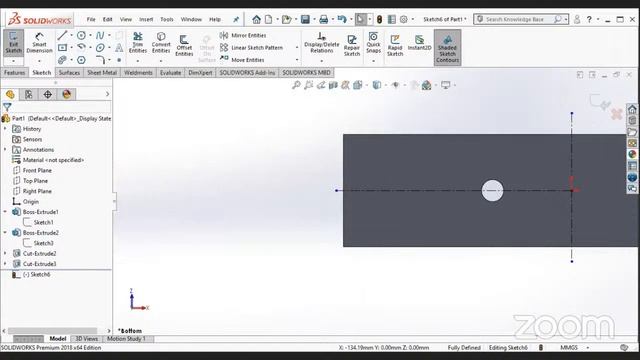Click Offset Entities tool
Image resolution: width=640 pixels, height=360 pixels.
tap(184, 45)
